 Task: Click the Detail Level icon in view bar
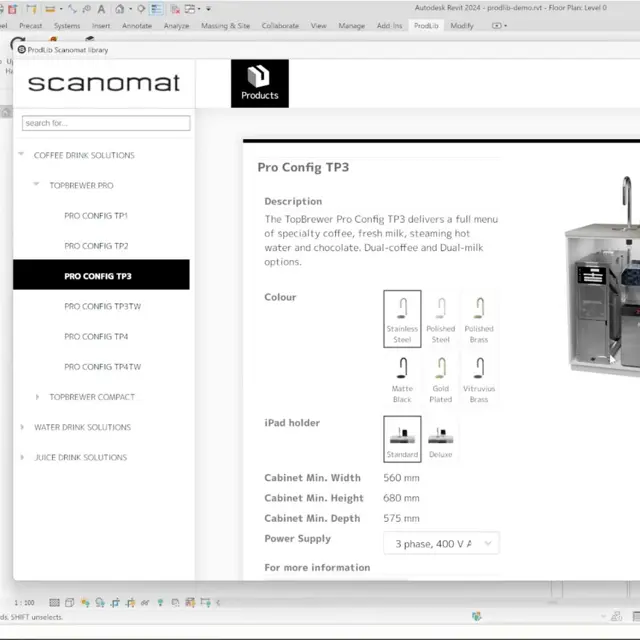point(54,603)
